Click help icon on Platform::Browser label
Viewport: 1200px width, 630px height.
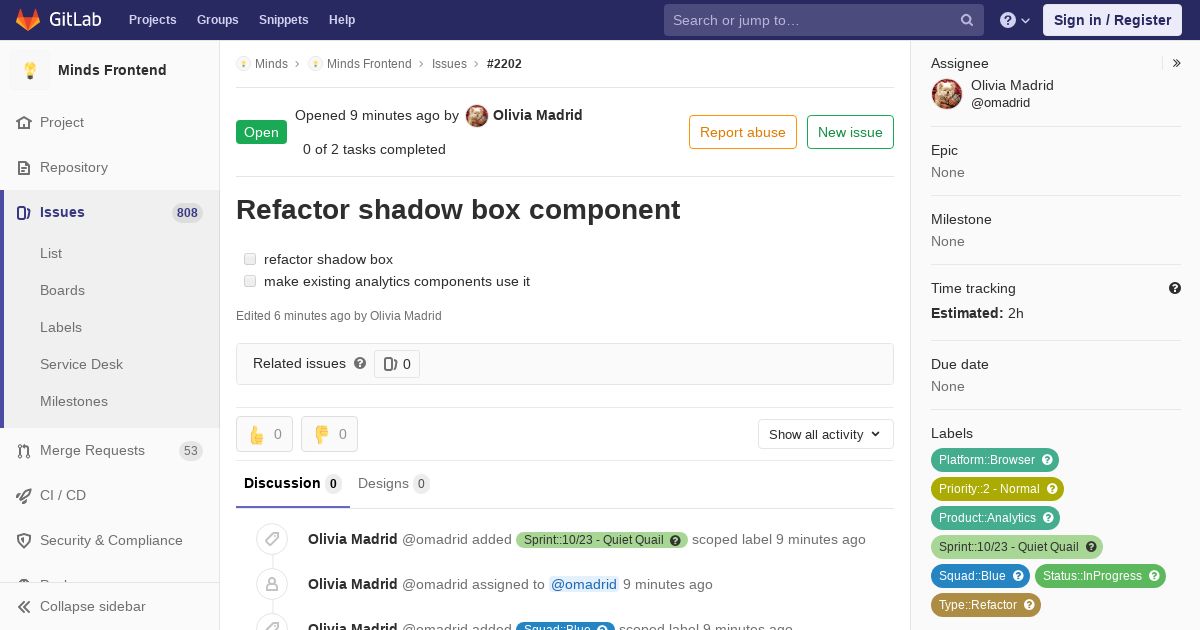(x=1048, y=460)
